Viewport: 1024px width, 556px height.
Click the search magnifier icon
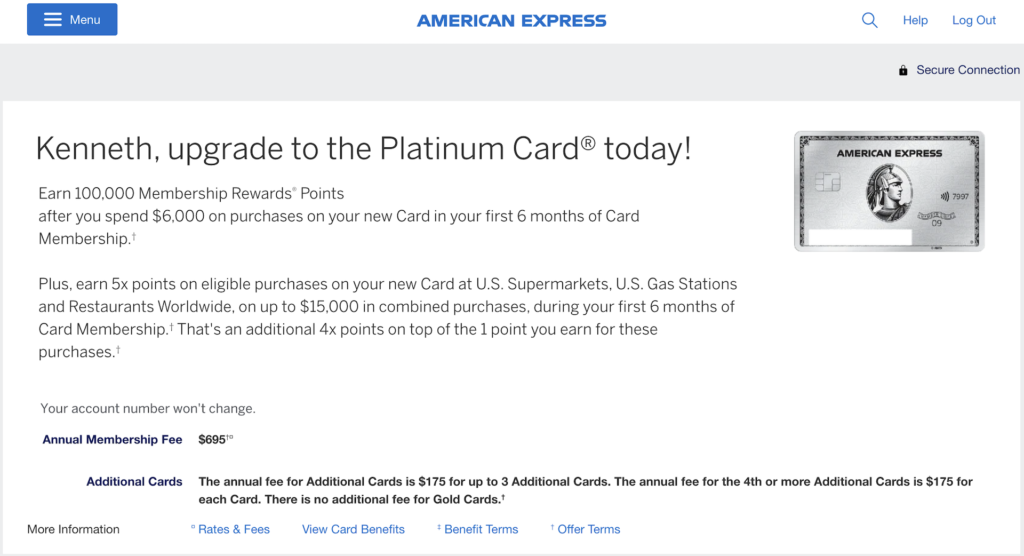tap(869, 20)
